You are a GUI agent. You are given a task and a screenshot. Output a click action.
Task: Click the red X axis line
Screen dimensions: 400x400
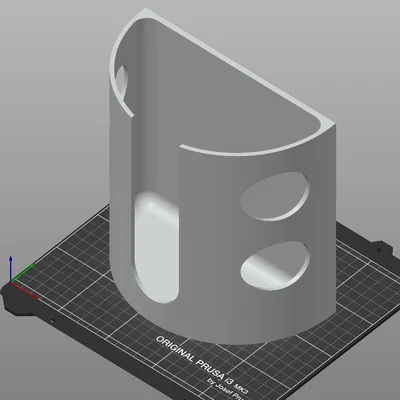(x=24, y=290)
